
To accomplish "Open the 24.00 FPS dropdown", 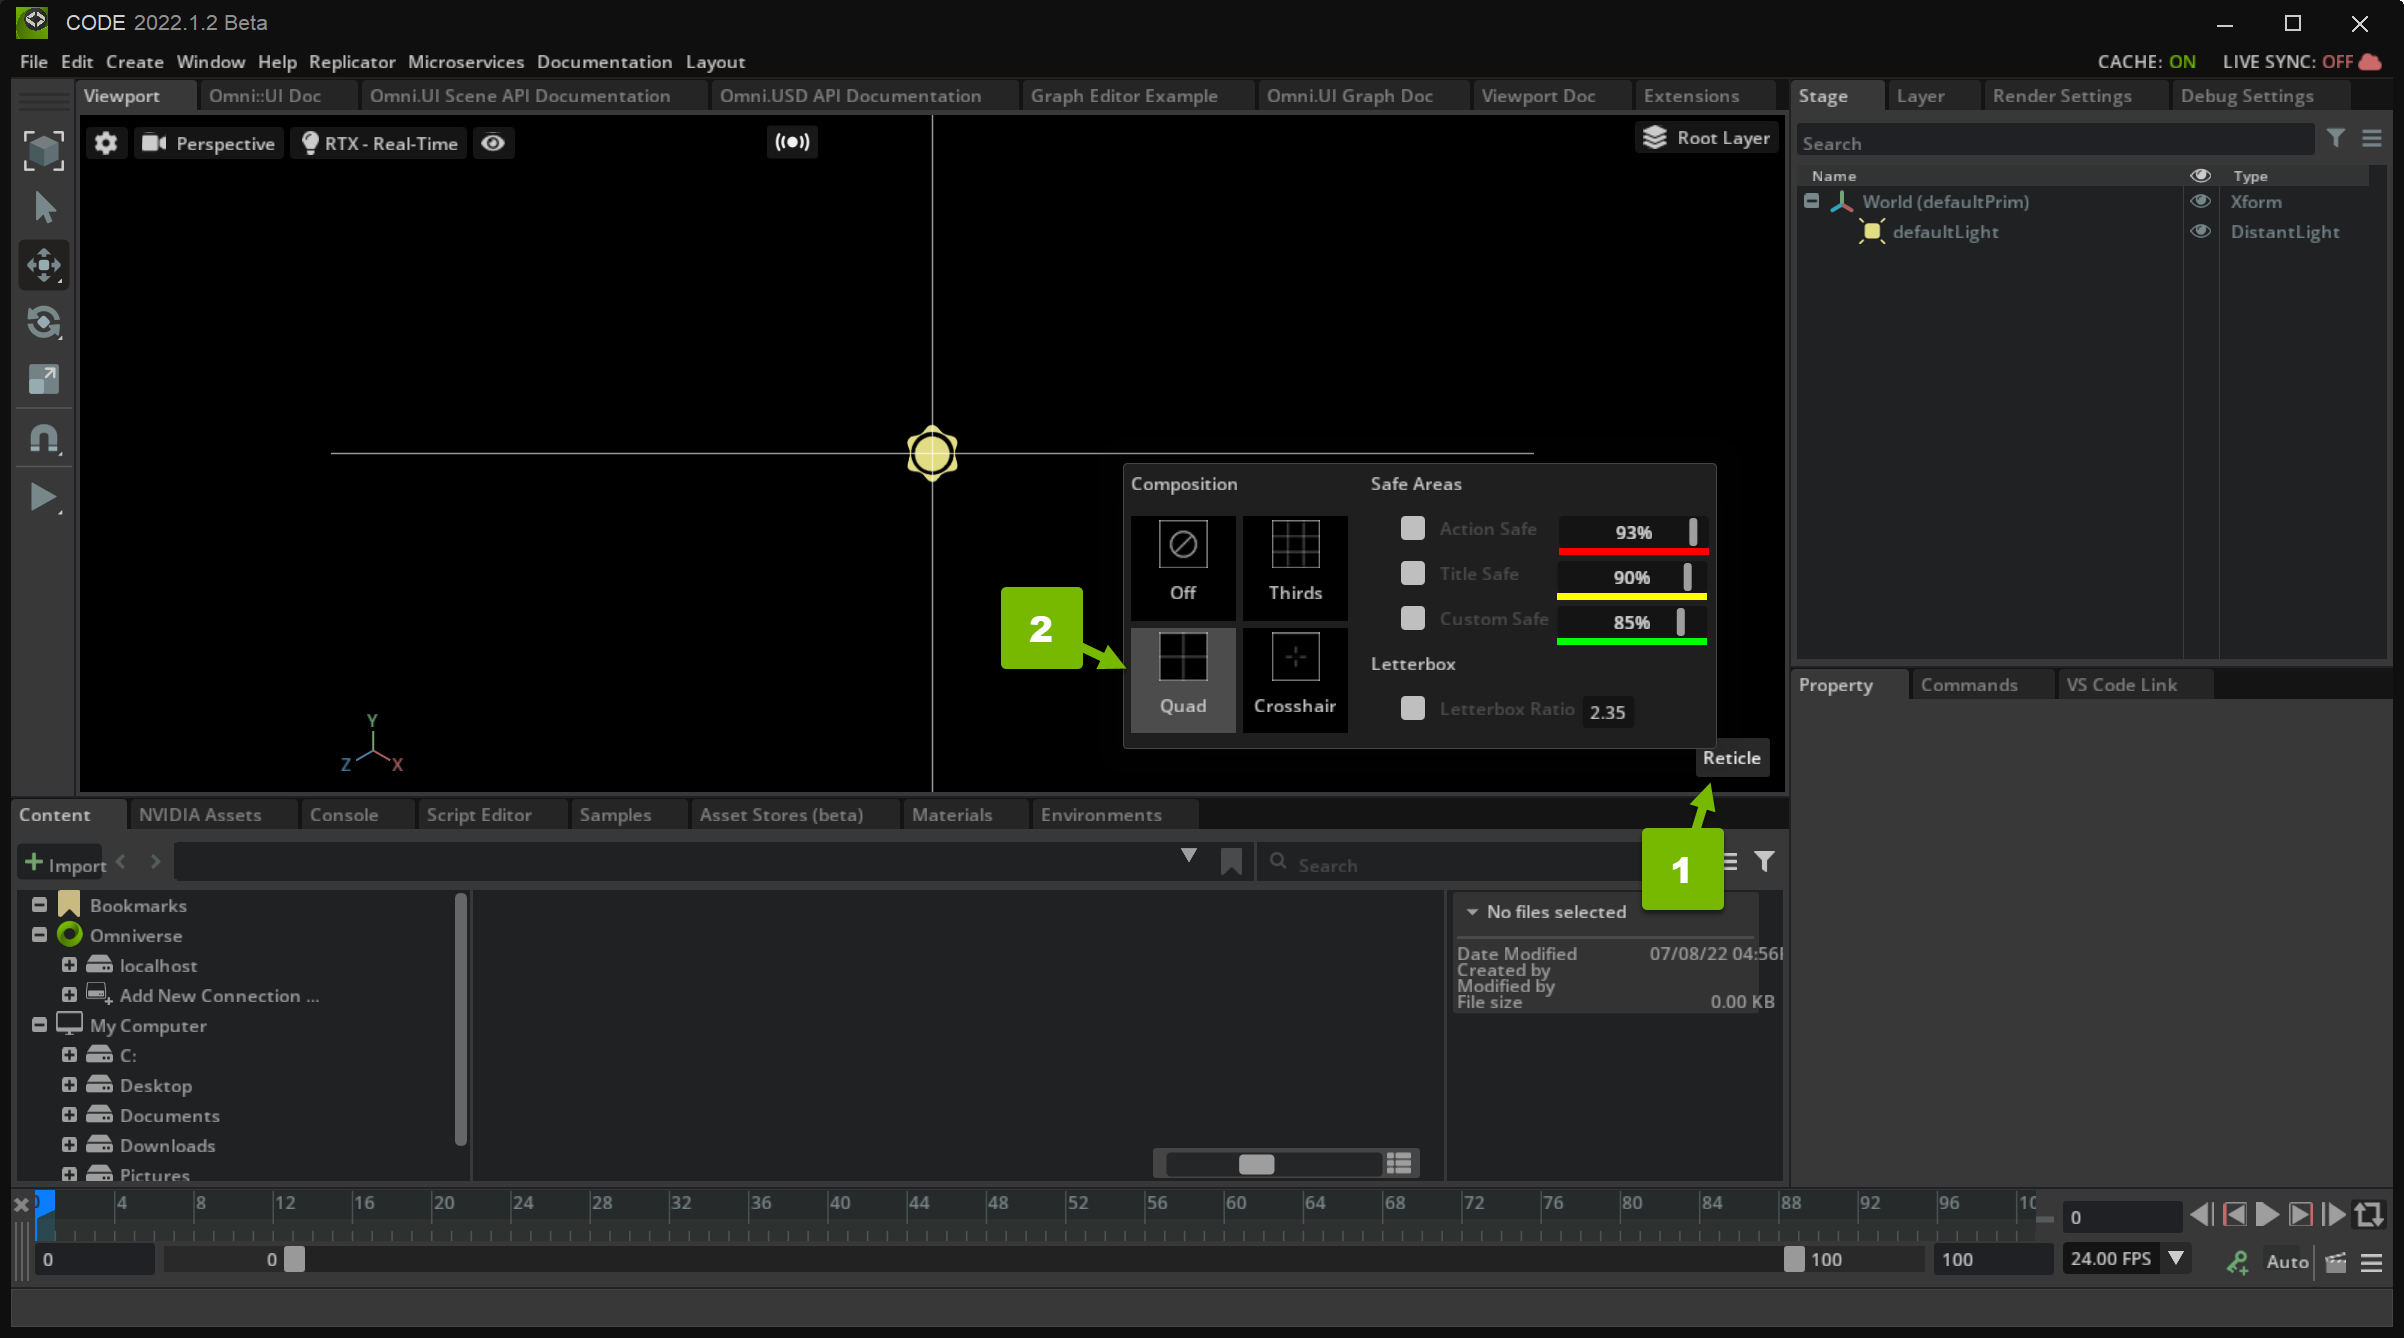I will 2175,1257.
